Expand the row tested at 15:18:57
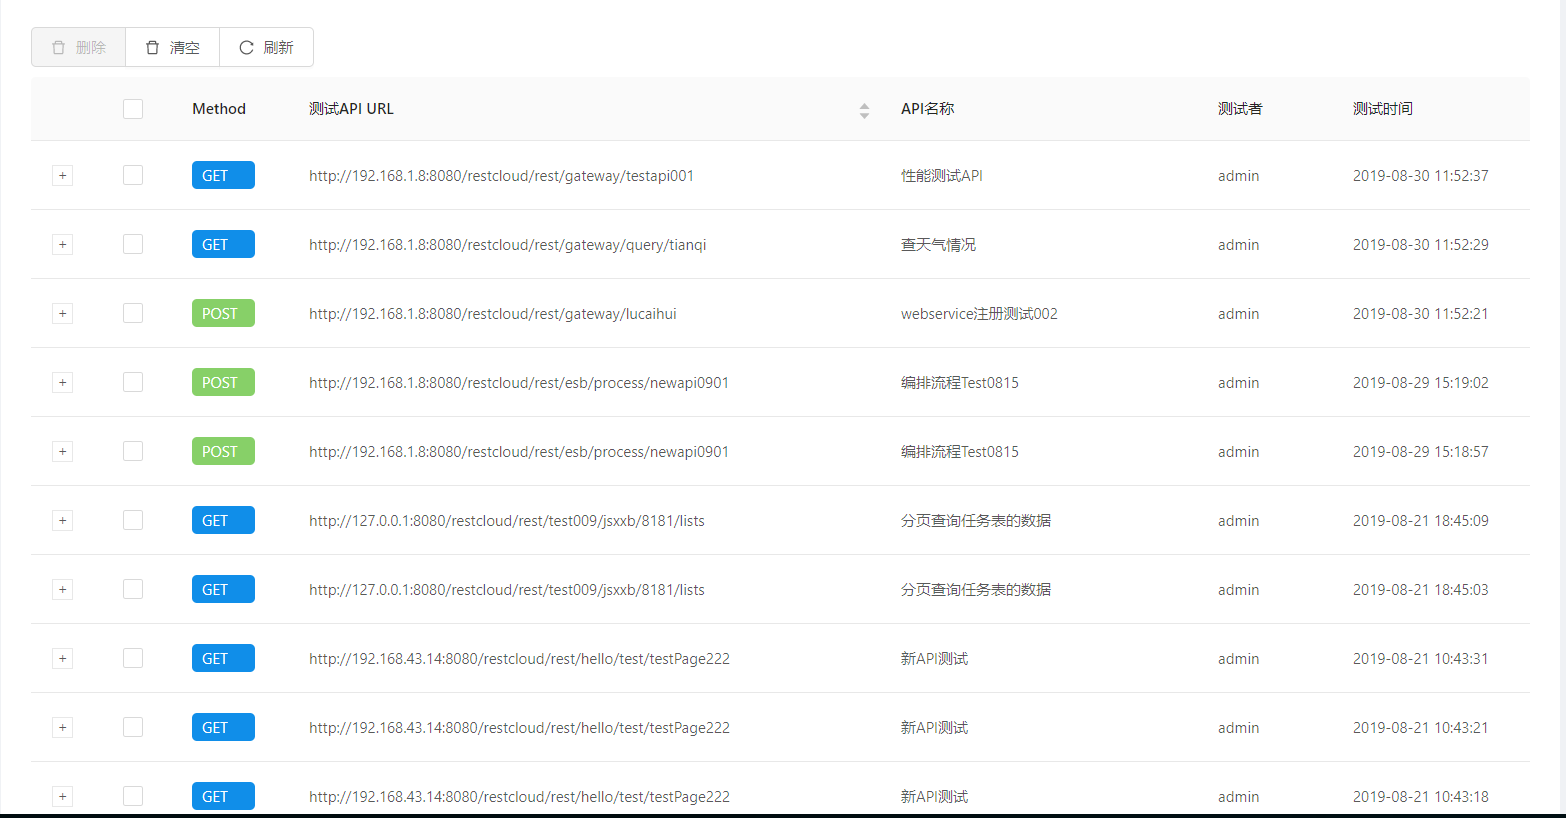The width and height of the screenshot is (1566, 818). click(62, 451)
